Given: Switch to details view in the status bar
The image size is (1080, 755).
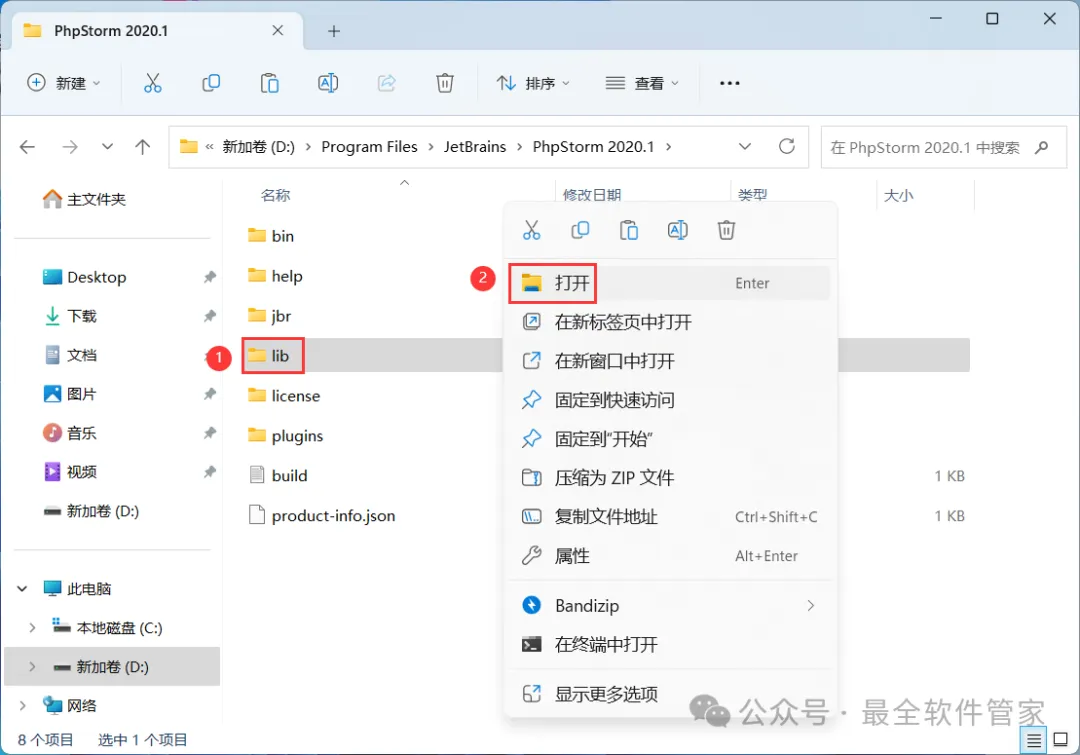Looking at the screenshot, I should [1034, 741].
